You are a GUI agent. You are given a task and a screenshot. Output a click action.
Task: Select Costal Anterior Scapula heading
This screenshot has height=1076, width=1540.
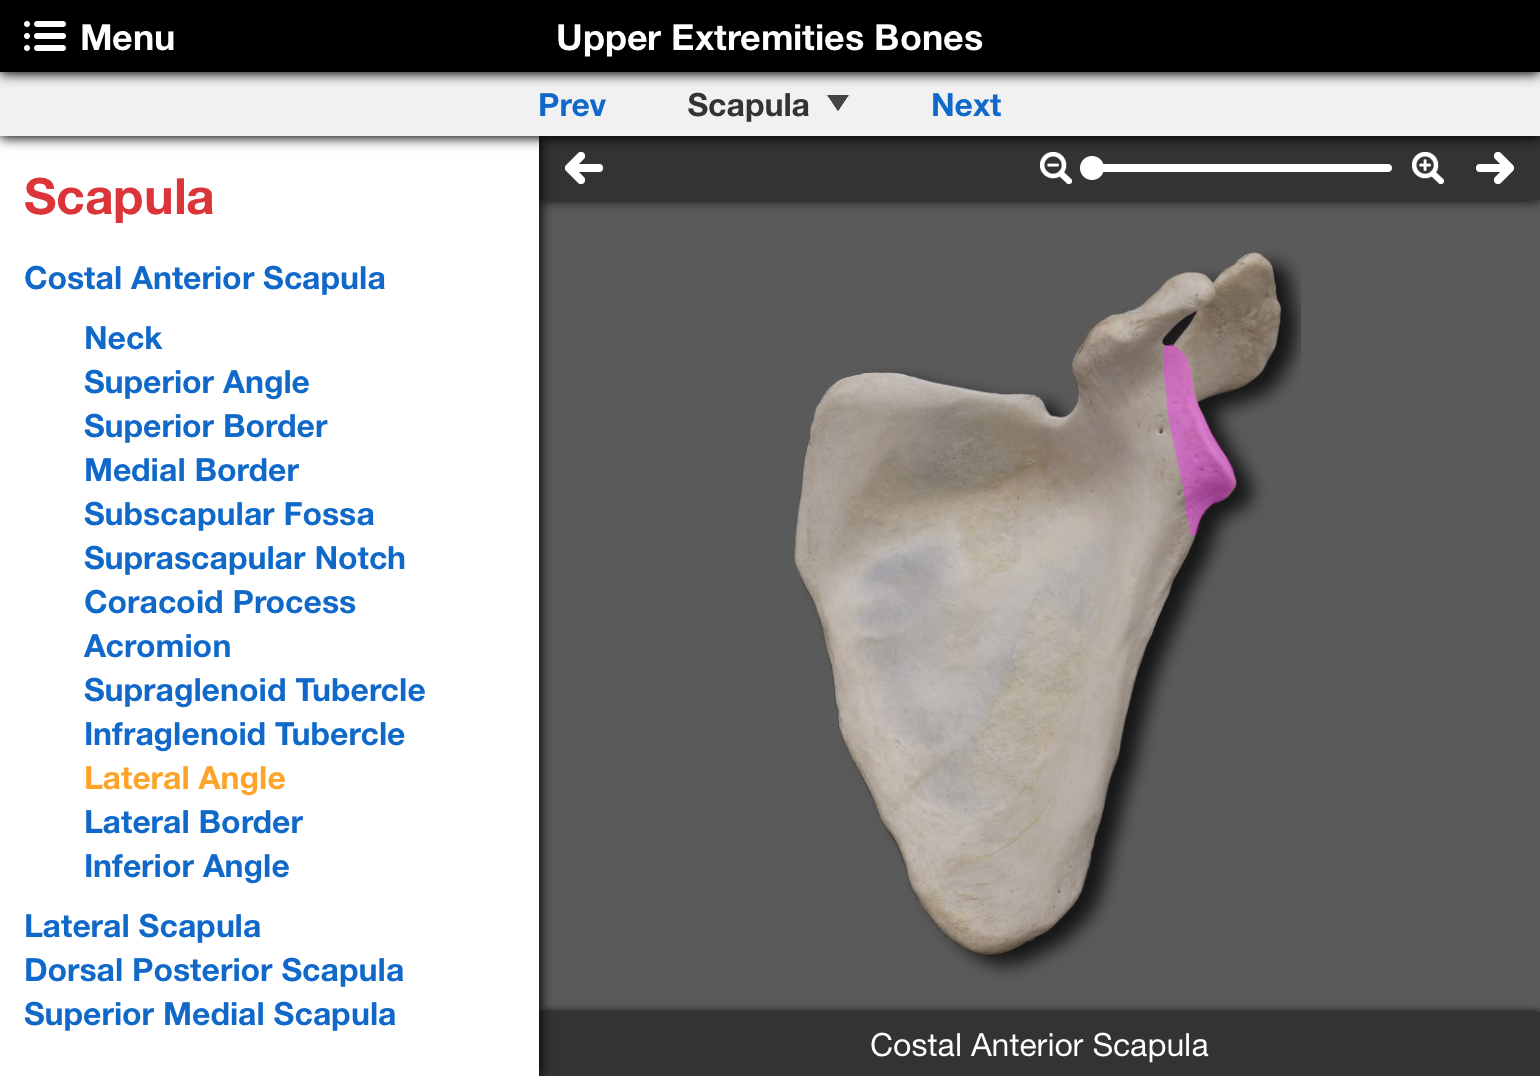pyautogui.click(x=205, y=278)
